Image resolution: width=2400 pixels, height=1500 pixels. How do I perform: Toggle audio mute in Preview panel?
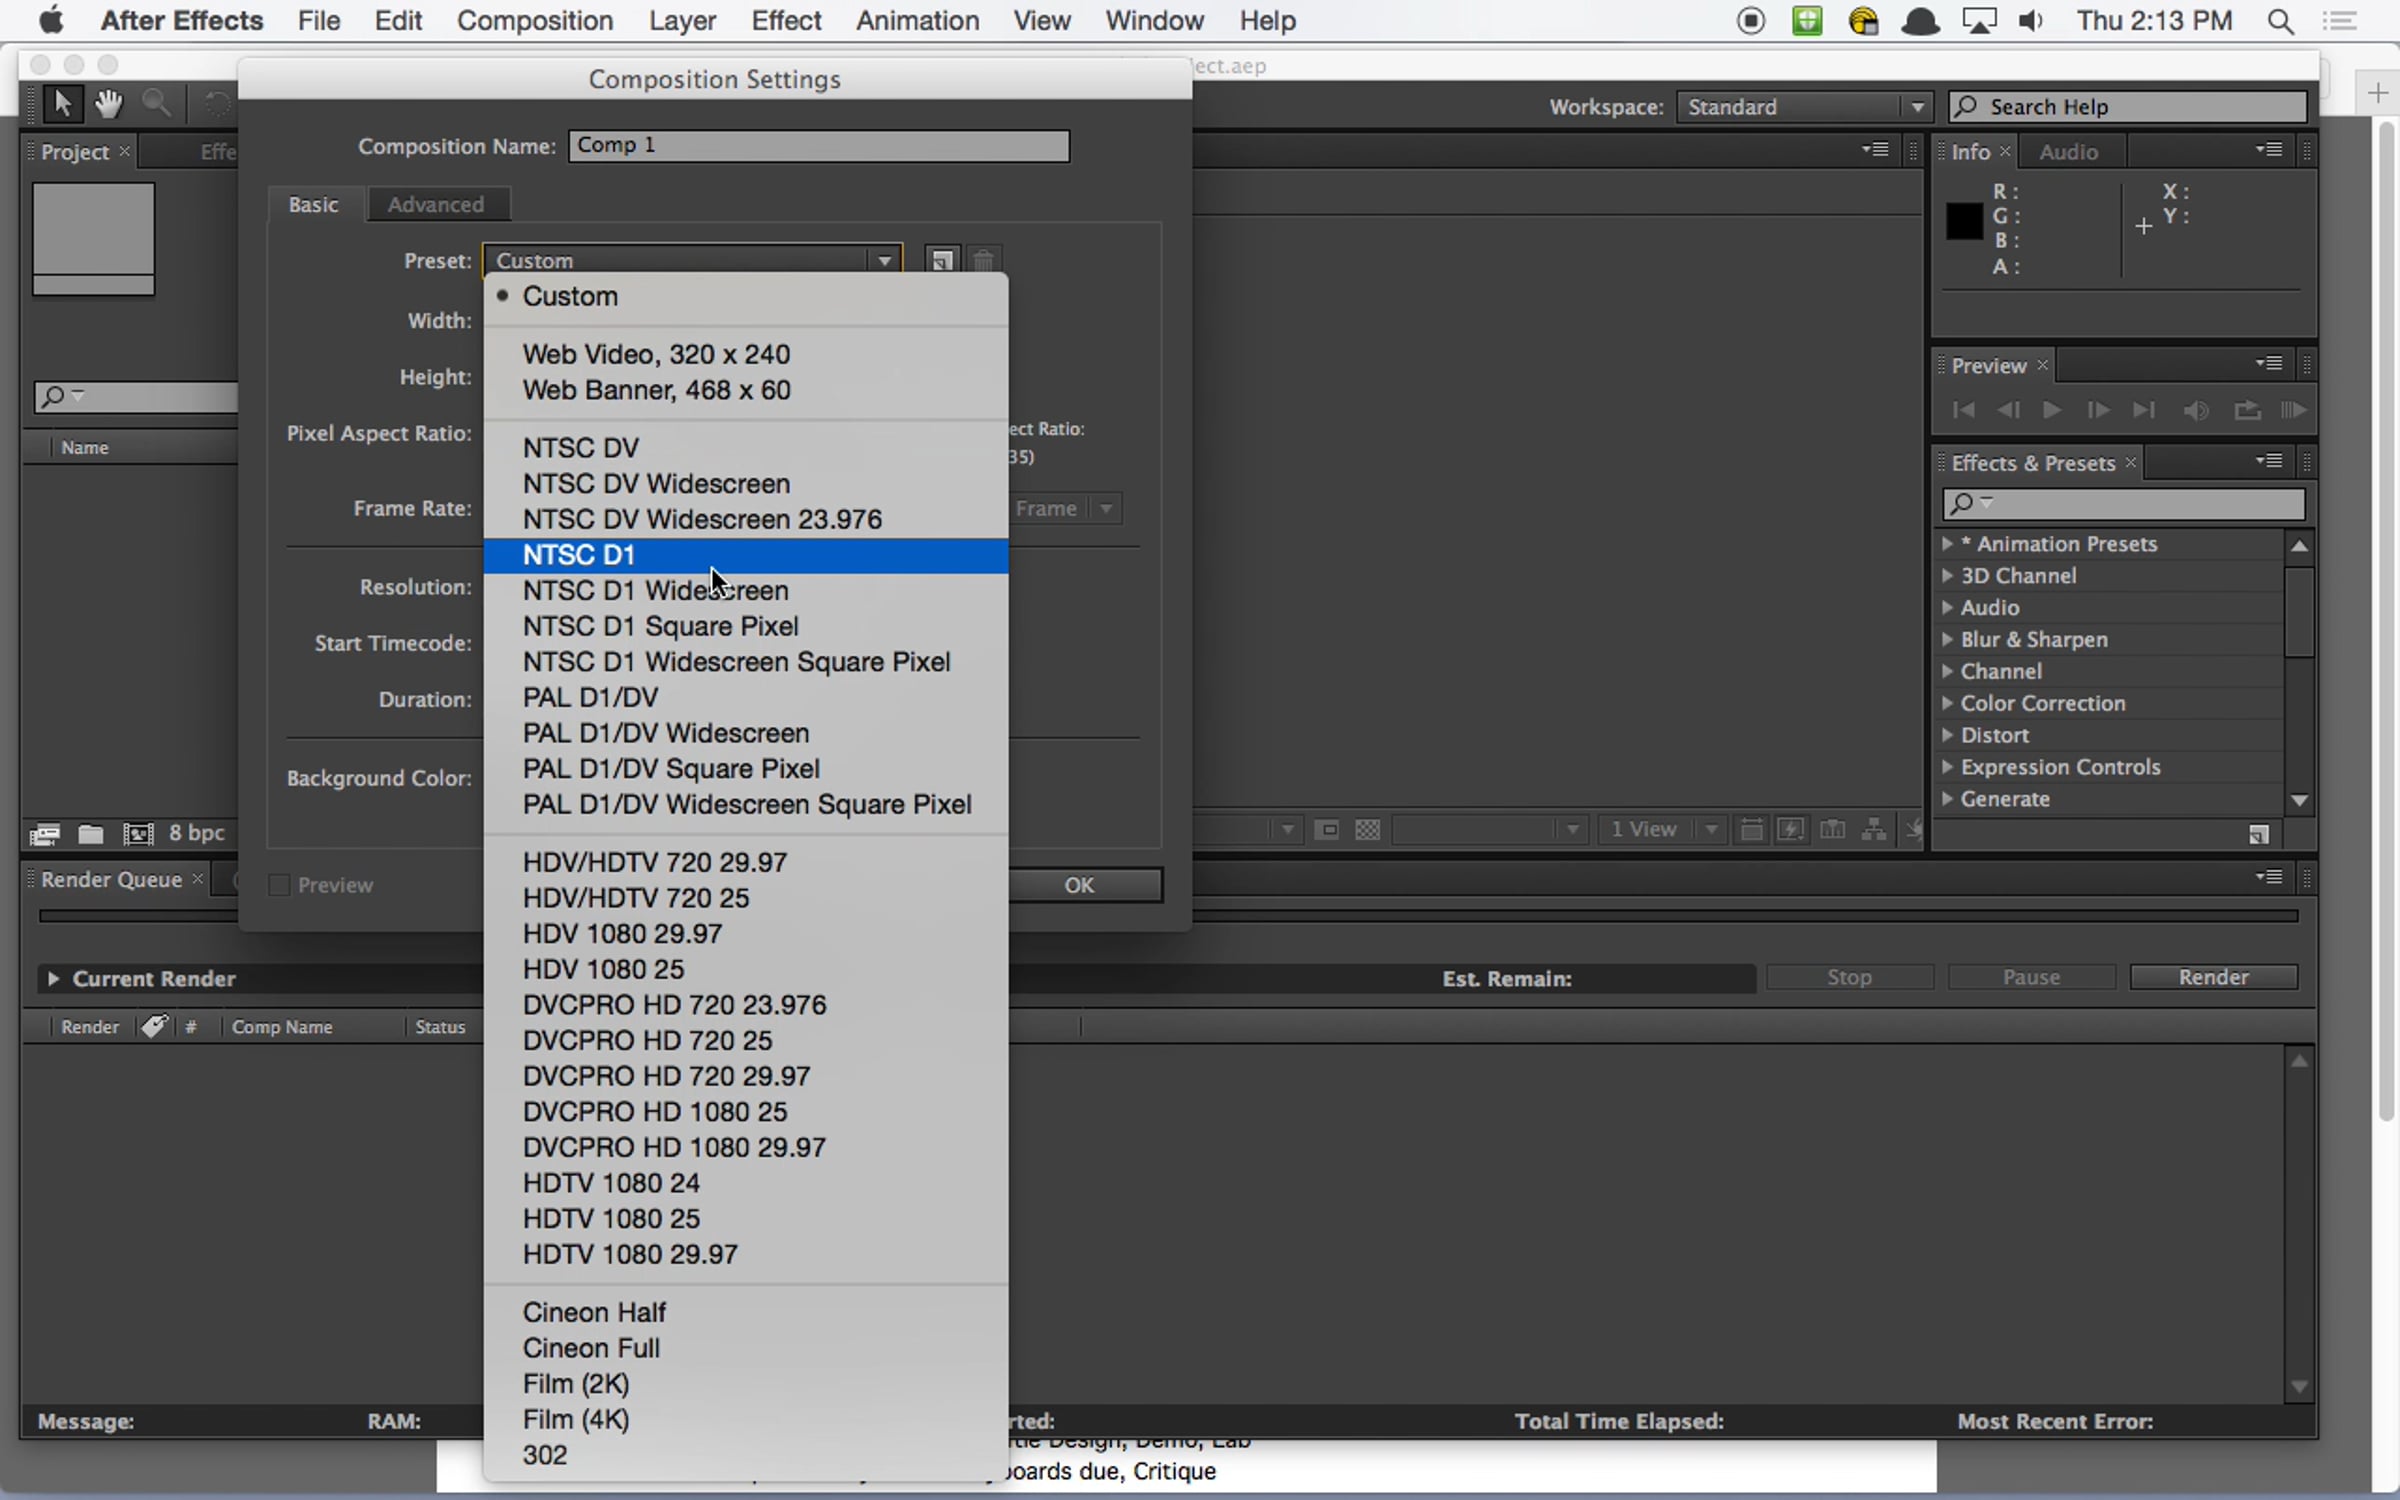click(x=2196, y=410)
